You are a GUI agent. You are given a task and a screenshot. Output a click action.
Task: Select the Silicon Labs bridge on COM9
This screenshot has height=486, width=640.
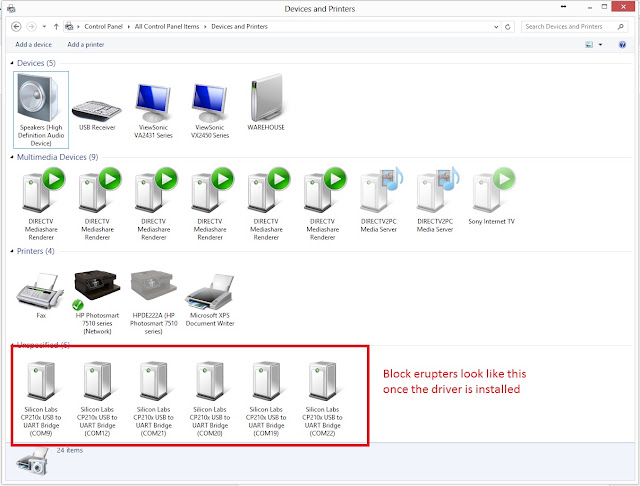pos(41,399)
